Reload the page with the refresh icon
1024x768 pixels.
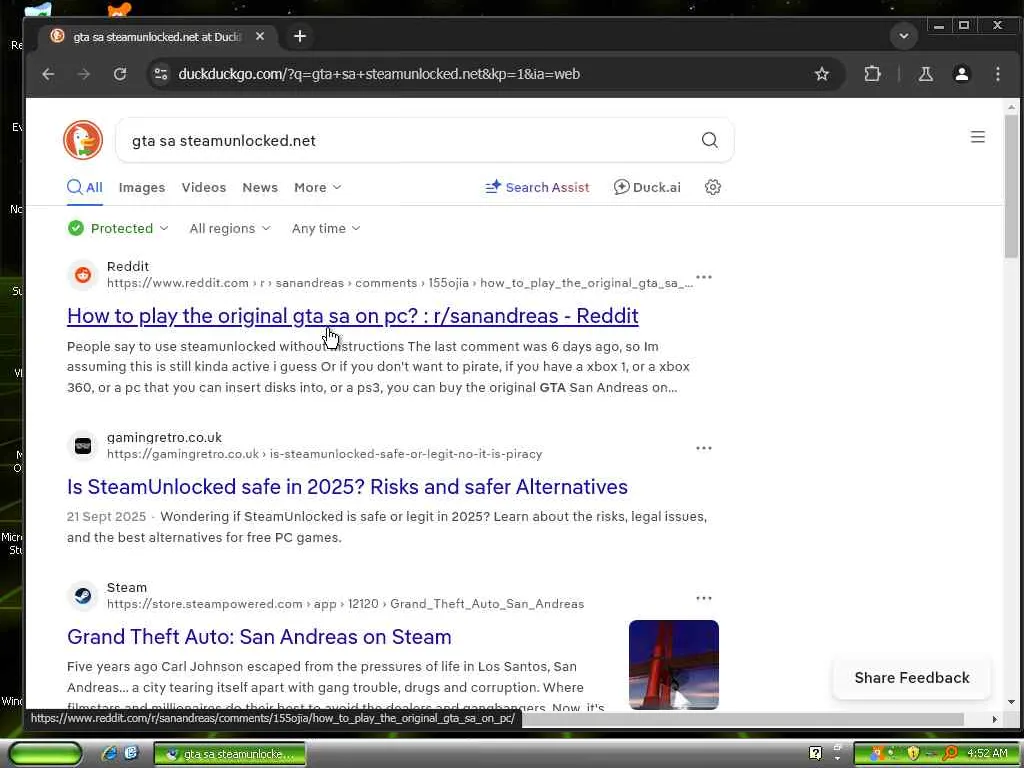click(120, 74)
